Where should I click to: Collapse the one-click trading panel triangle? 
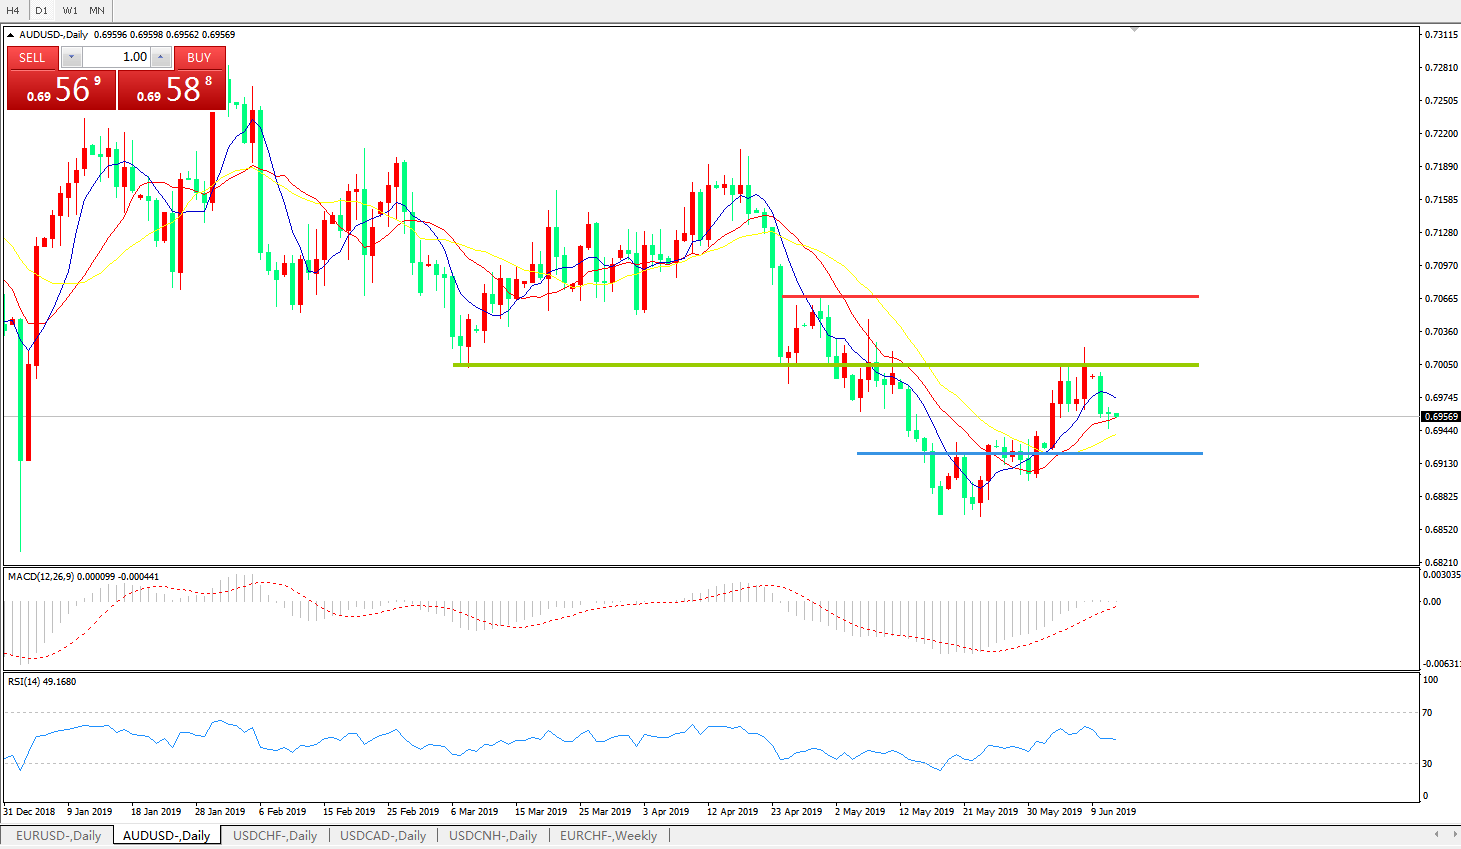(11, 35)
